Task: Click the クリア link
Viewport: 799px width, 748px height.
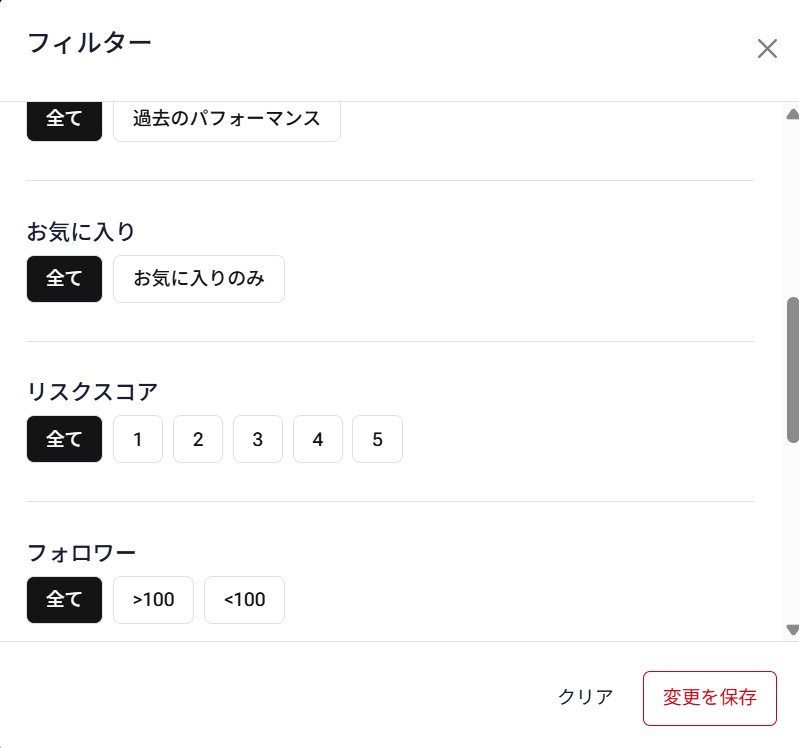Action: tap(586, 698)
